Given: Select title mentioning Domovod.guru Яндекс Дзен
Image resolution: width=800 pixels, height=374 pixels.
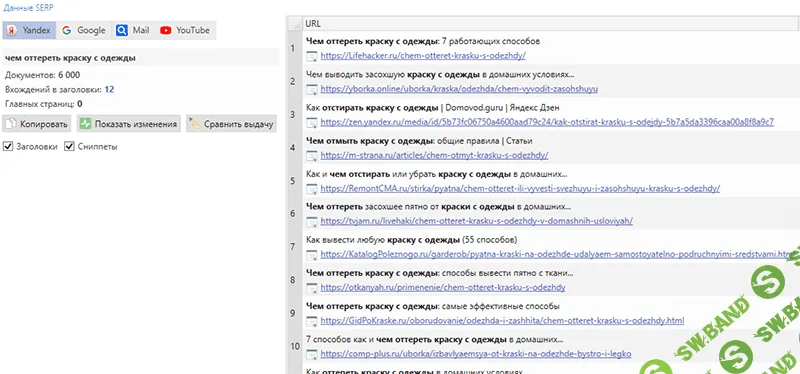Looking at the screenshot, I should tap(433, 108).
